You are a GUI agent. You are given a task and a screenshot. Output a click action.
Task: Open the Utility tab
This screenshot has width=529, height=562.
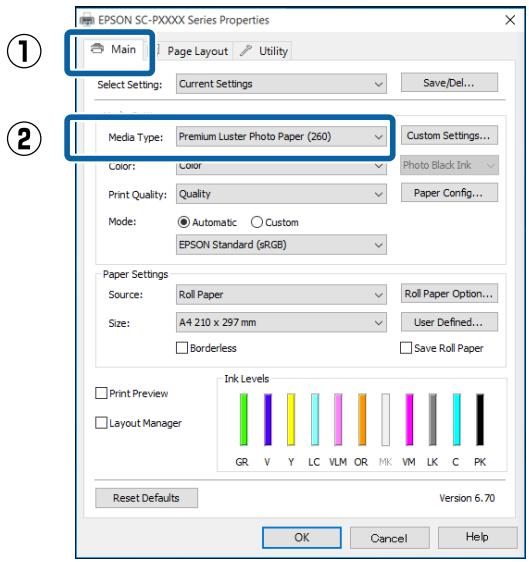click(x=263, y=51)
